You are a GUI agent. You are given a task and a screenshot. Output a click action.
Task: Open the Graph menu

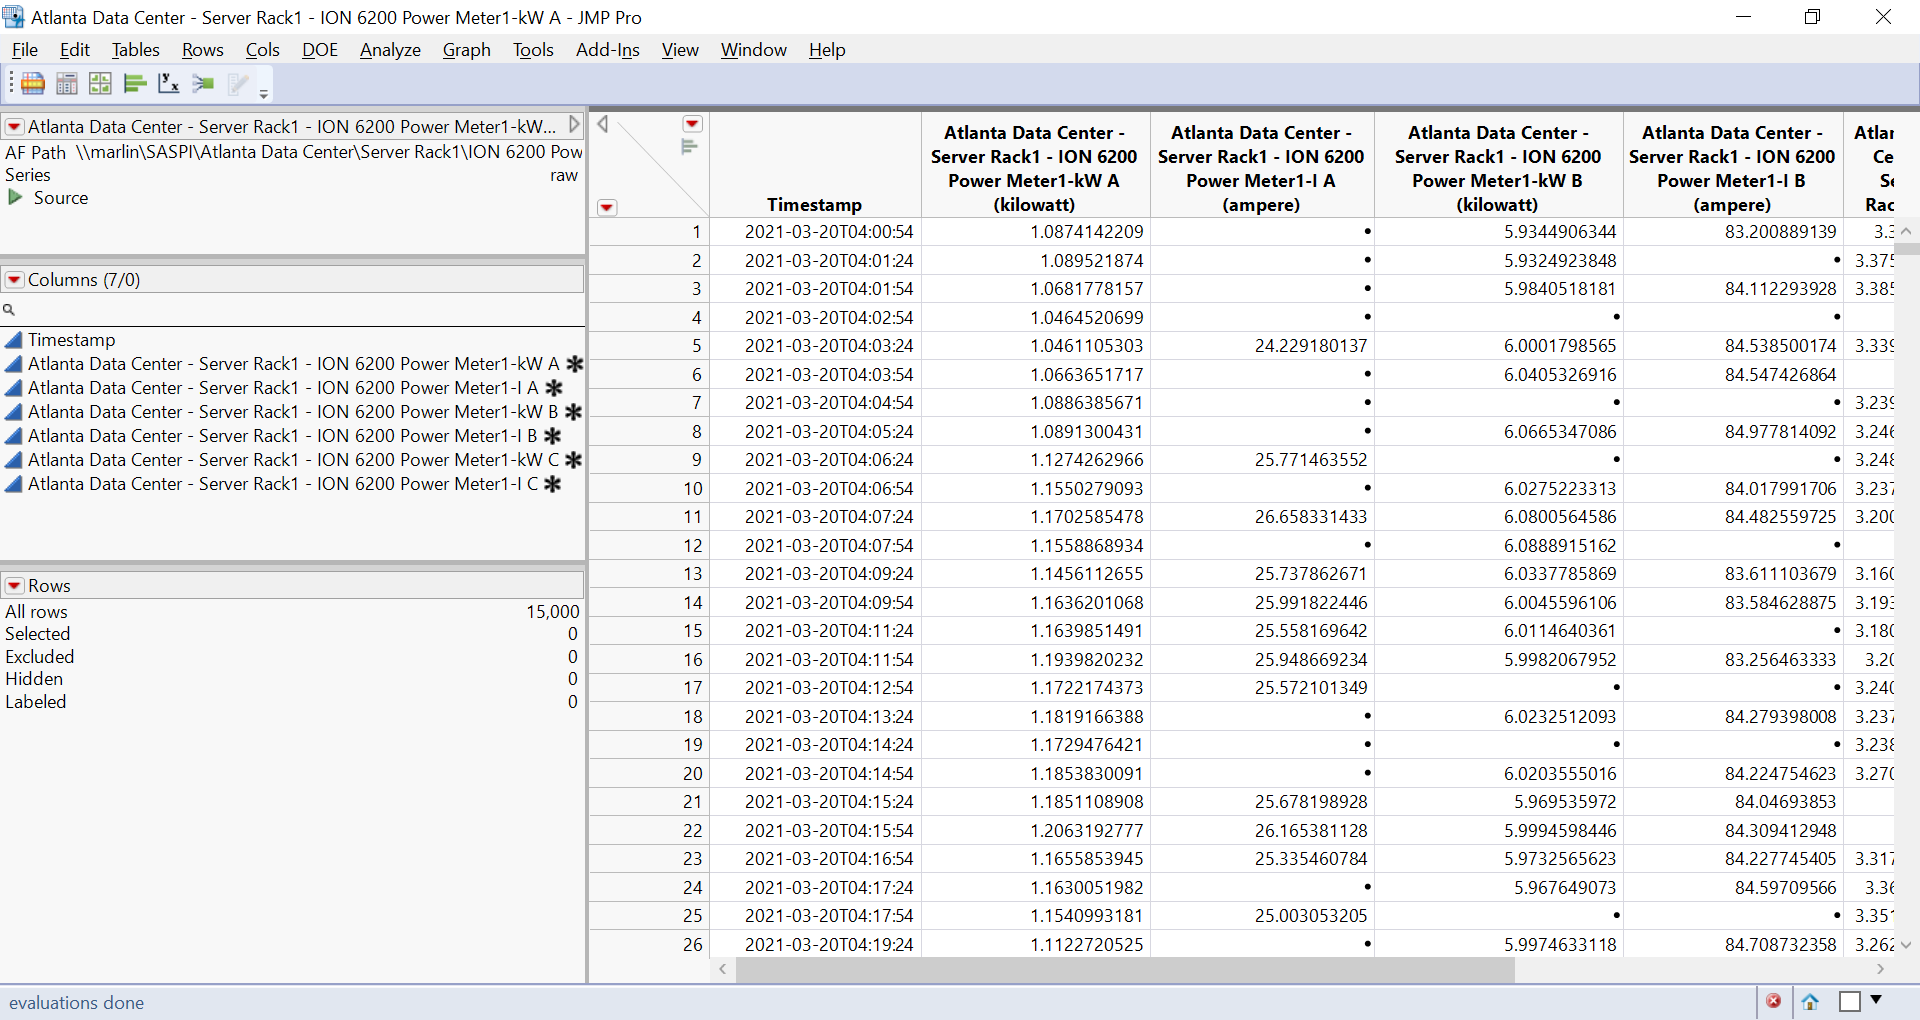tap(466, 50)
